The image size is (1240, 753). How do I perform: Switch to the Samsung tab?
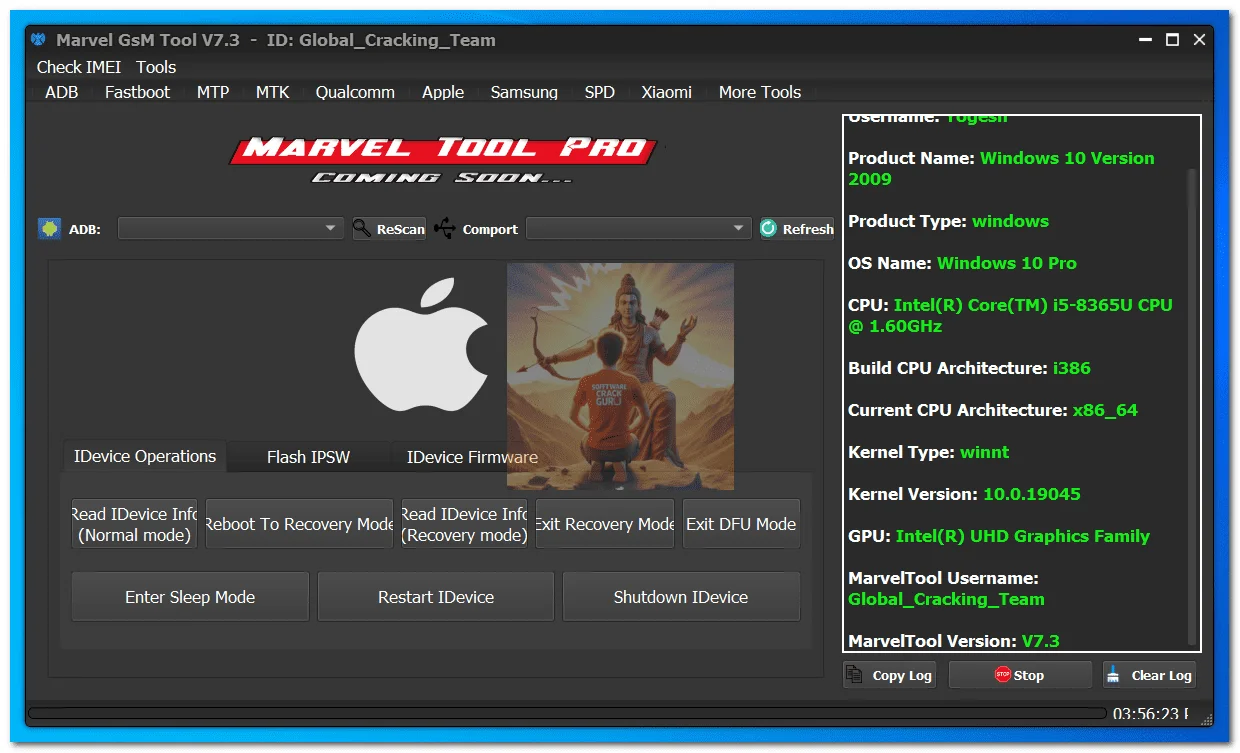click(x=524, y=92)
